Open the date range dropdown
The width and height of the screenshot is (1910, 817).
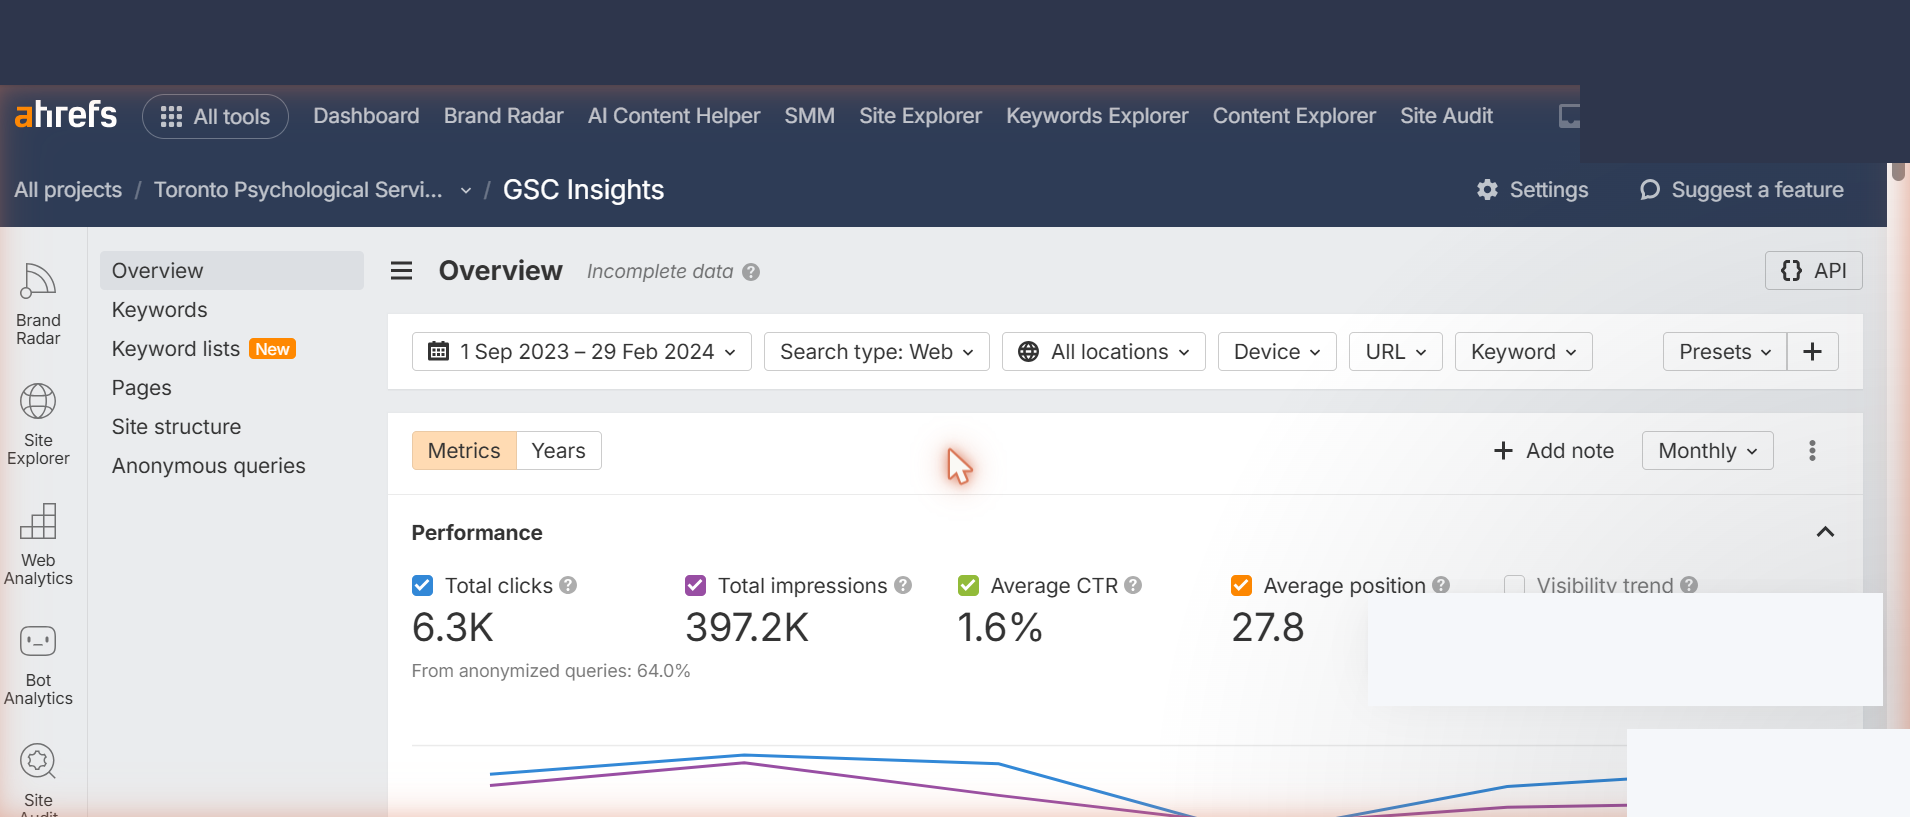tap(582, 352)
